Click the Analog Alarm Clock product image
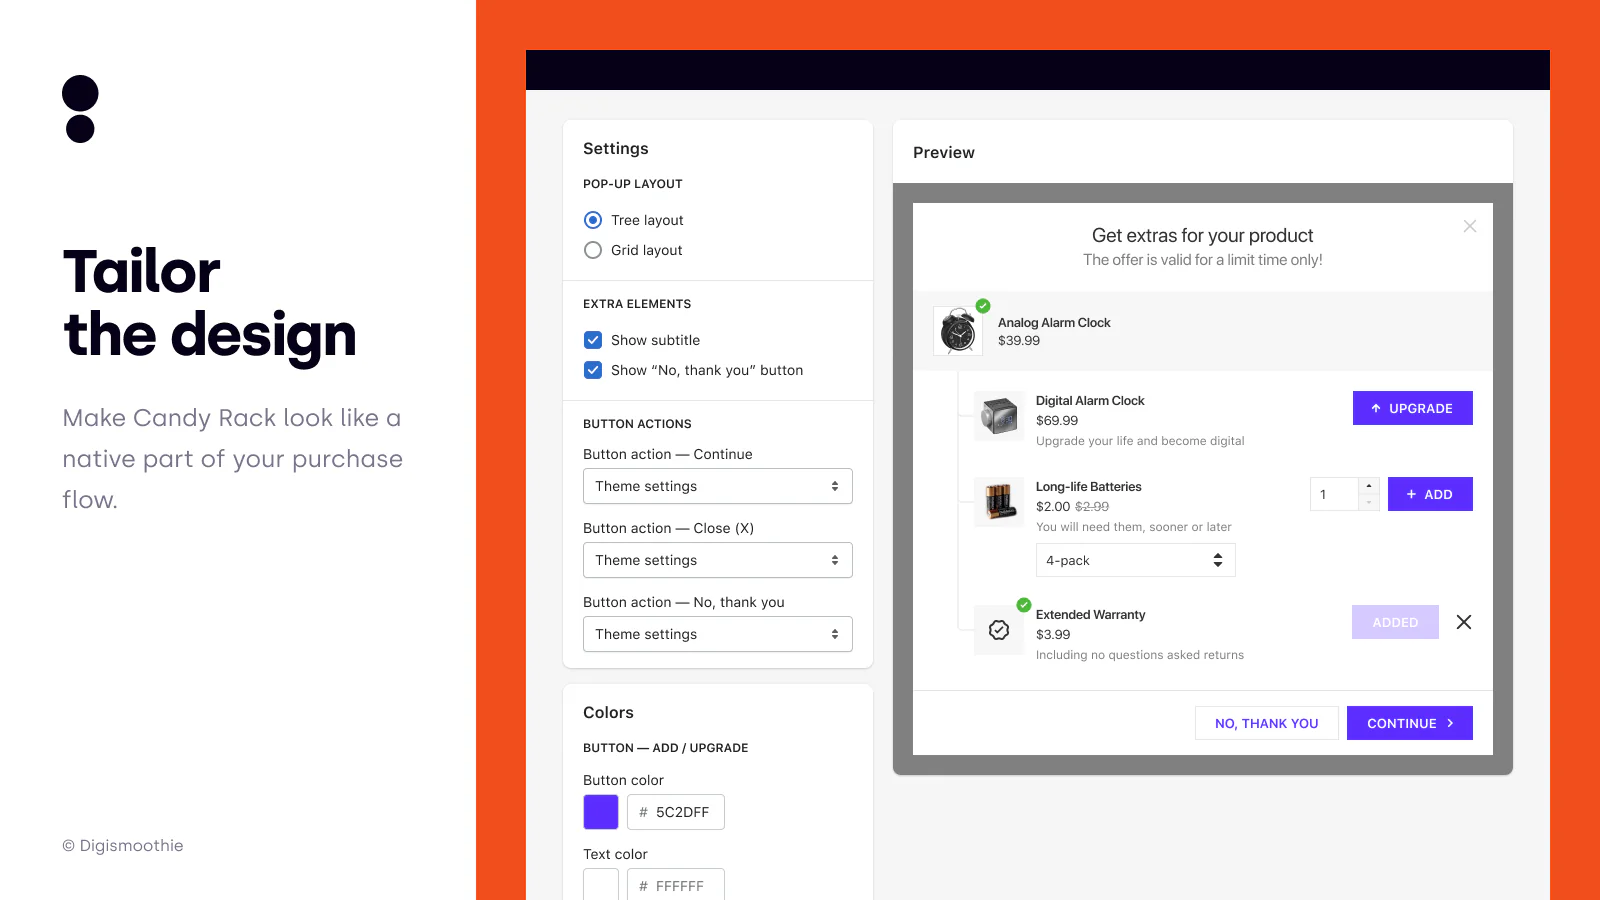The height and width of the screenshot is (900, 1600). 958,331
